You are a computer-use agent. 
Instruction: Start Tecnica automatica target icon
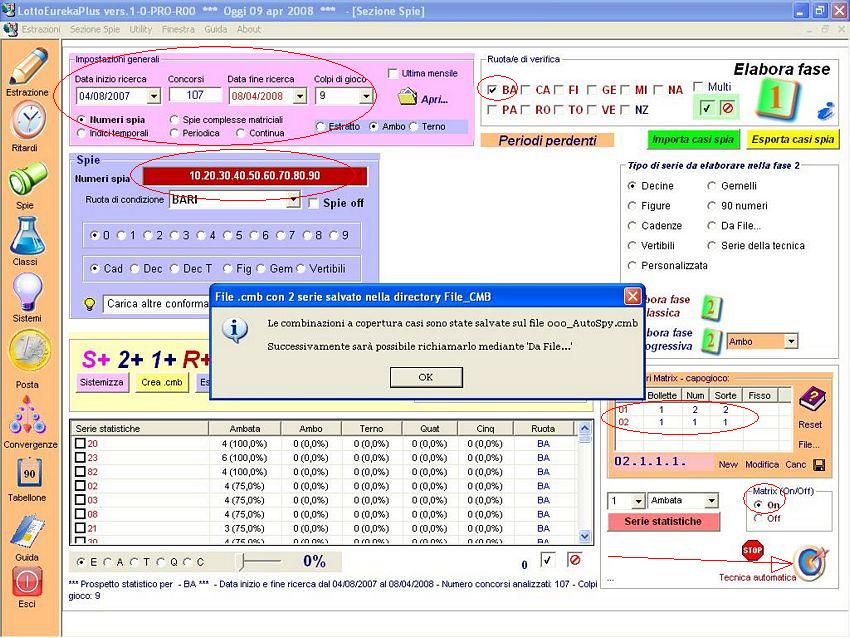click(x=811, y=562)
